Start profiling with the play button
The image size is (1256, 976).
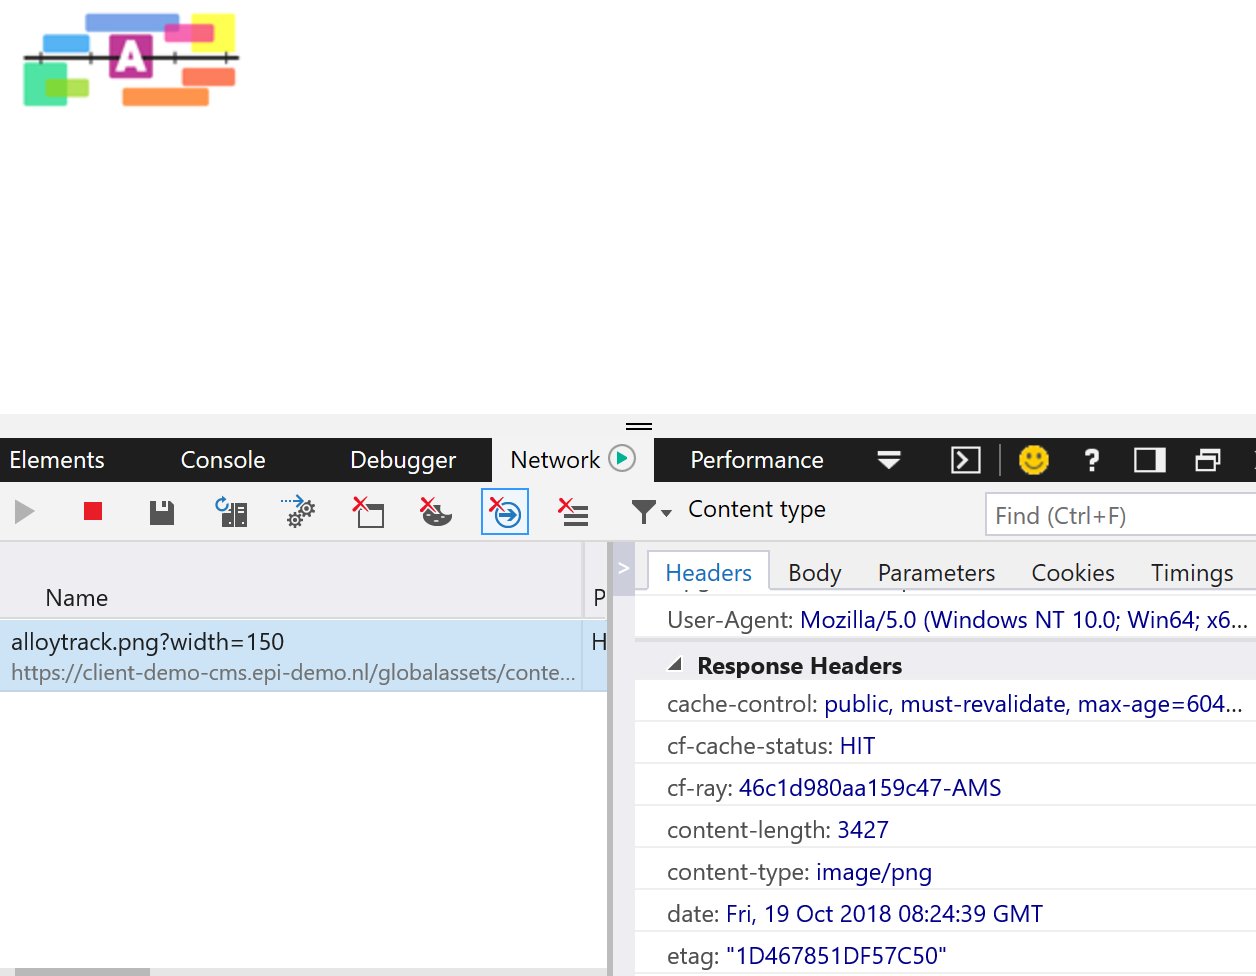(x=25, y=512)
